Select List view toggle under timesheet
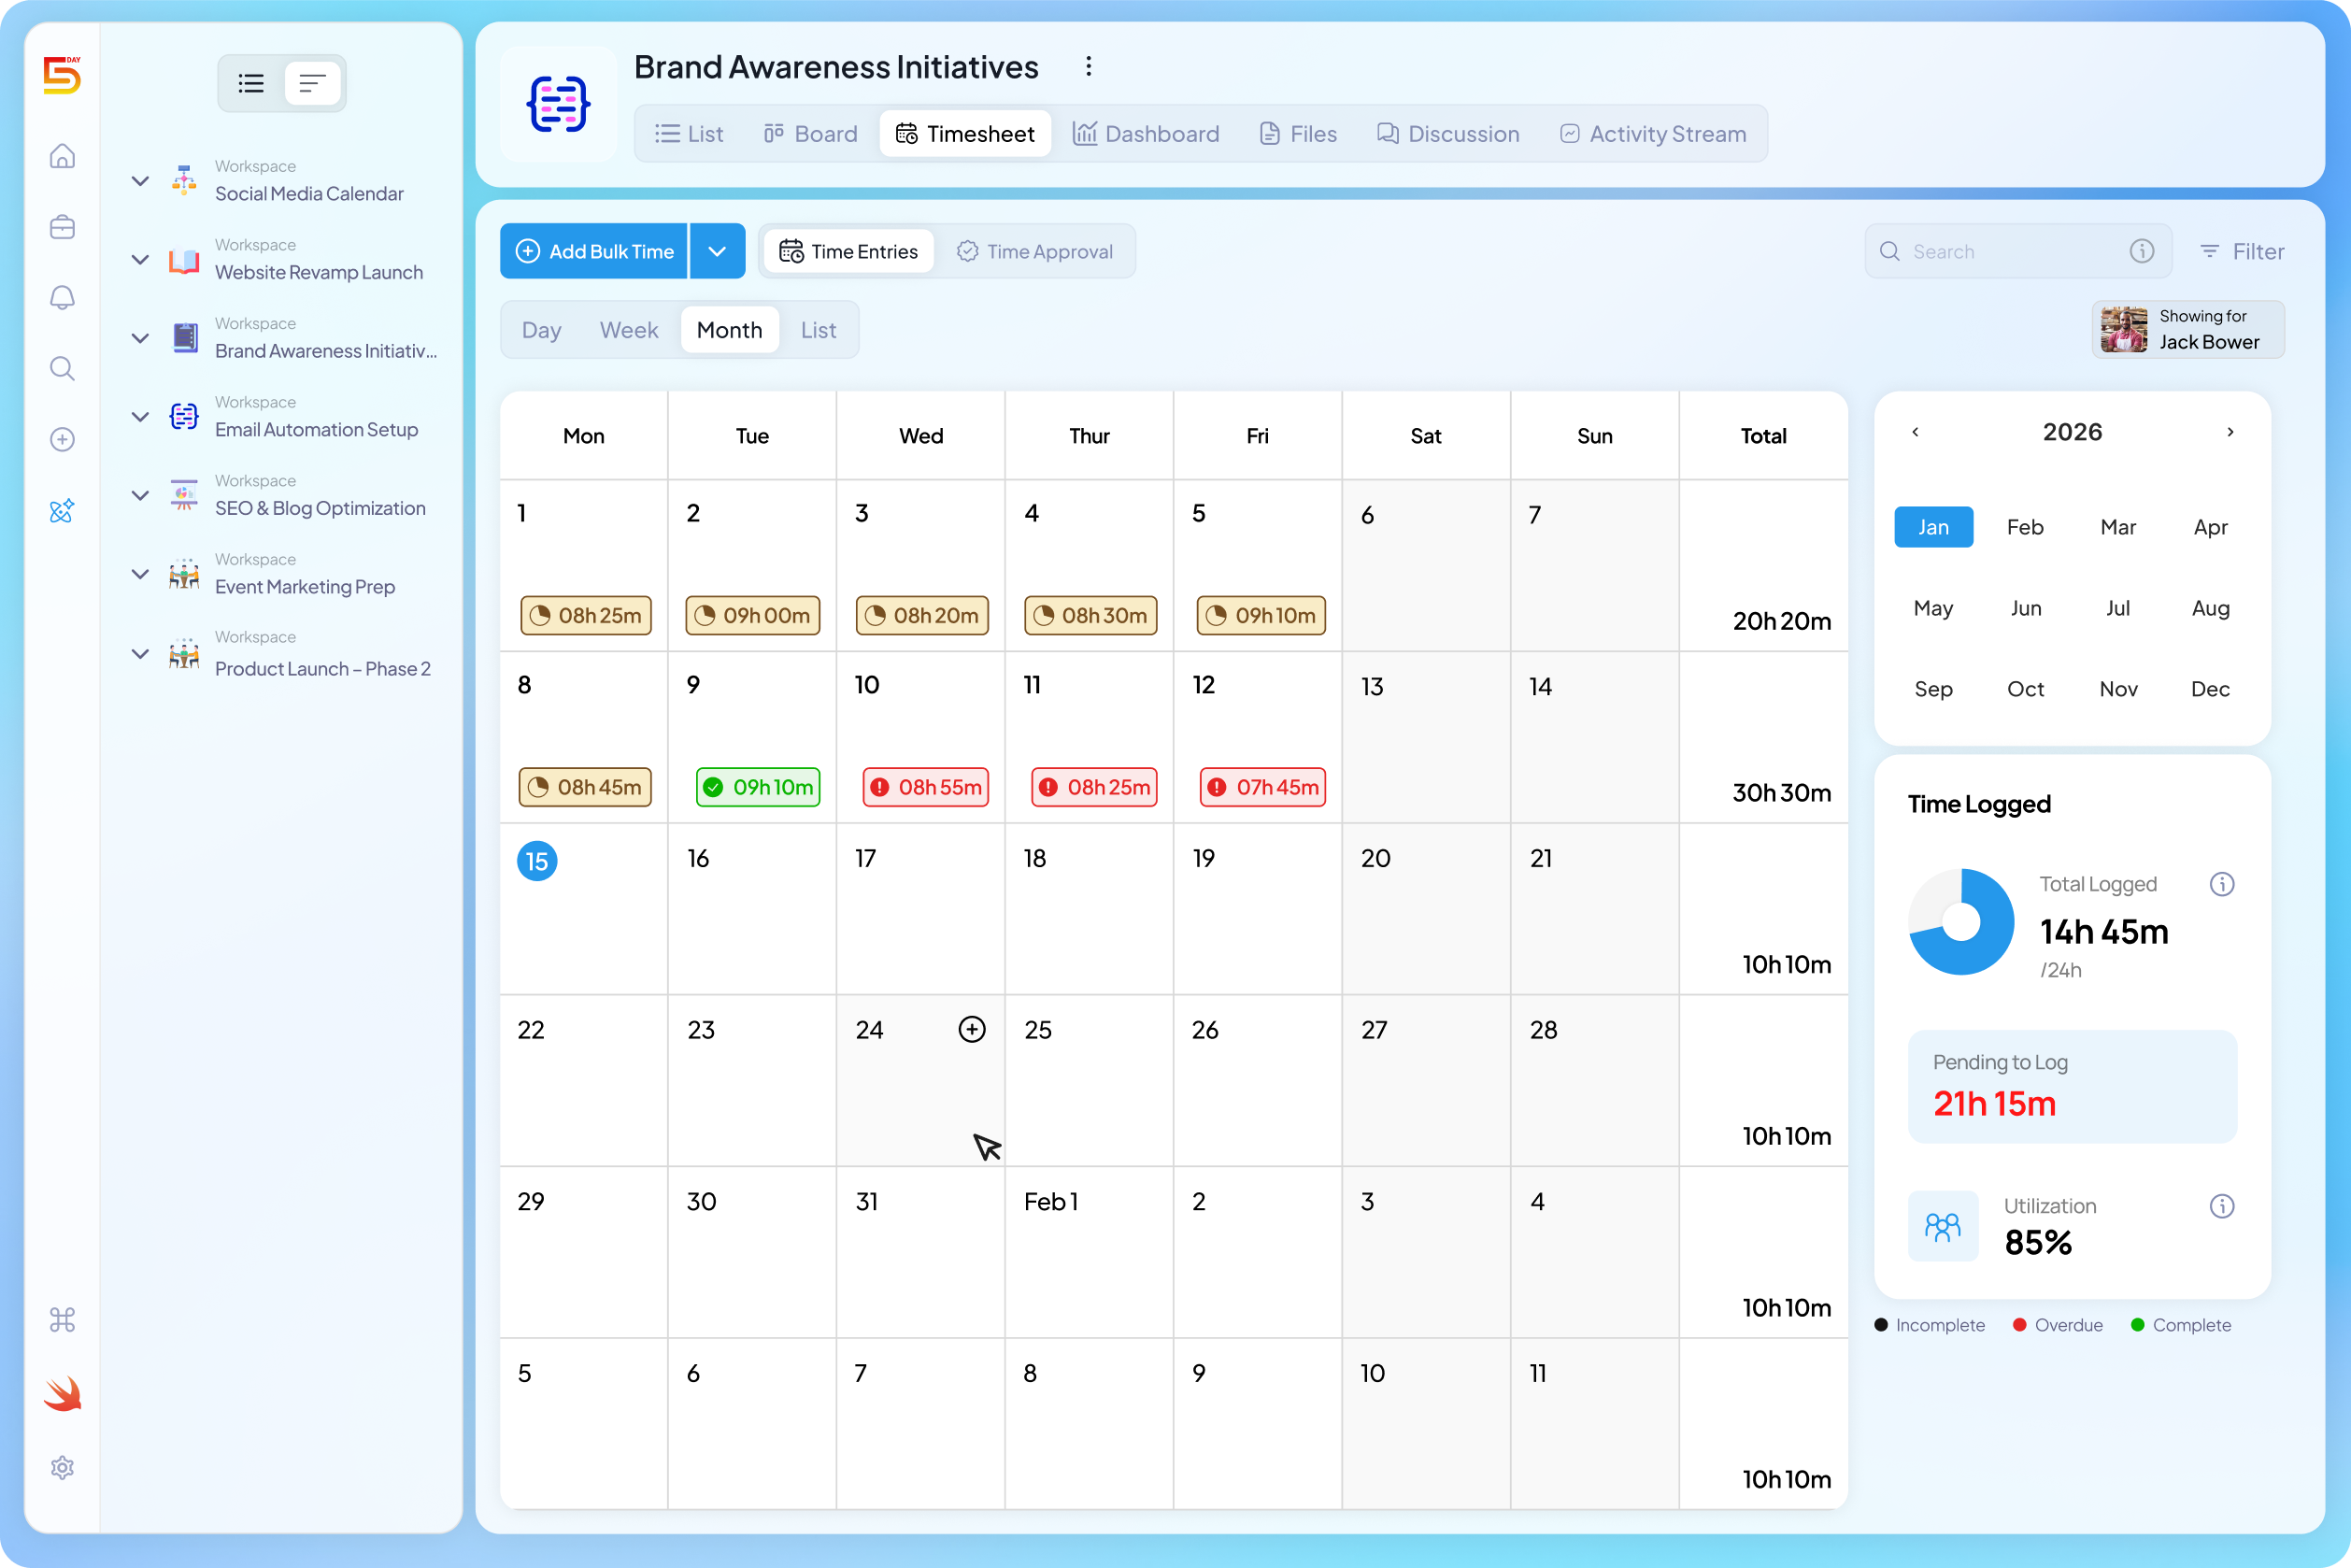The height and width of the screenshot is (1568, 2351). [818, 330]
